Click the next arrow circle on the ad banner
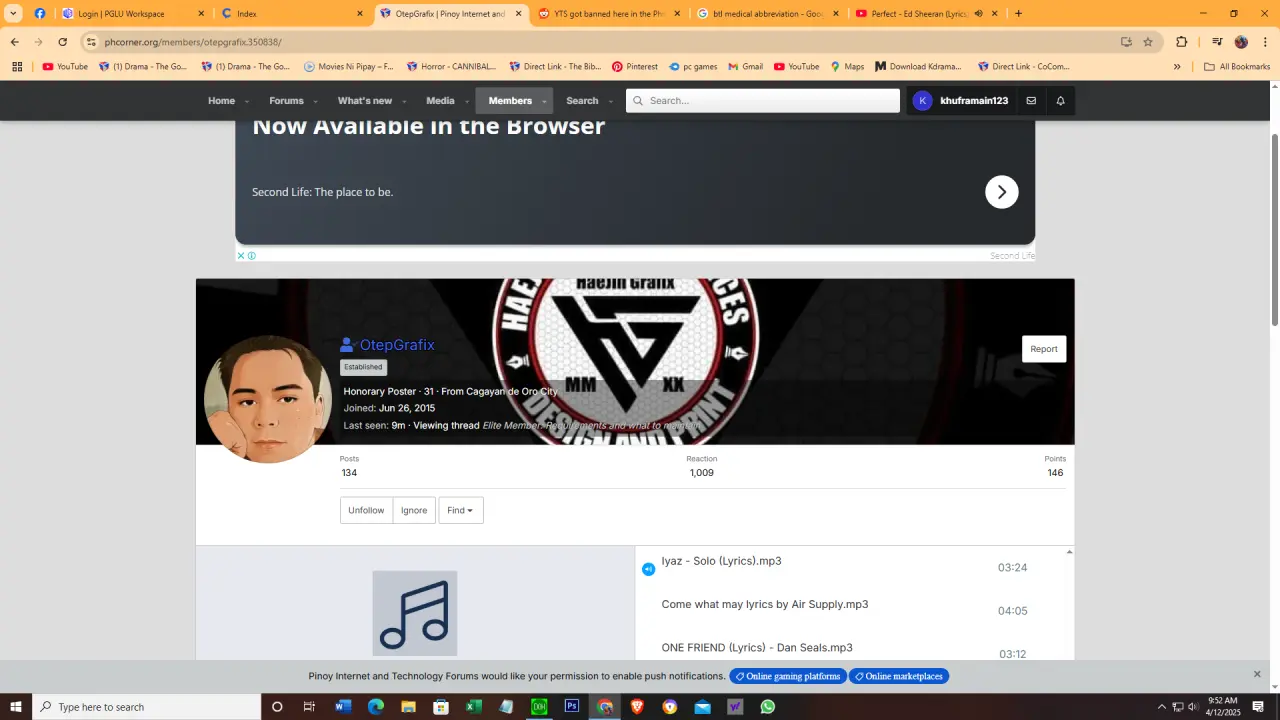This screenshot has width=1280, height=720. [1001, 192]
